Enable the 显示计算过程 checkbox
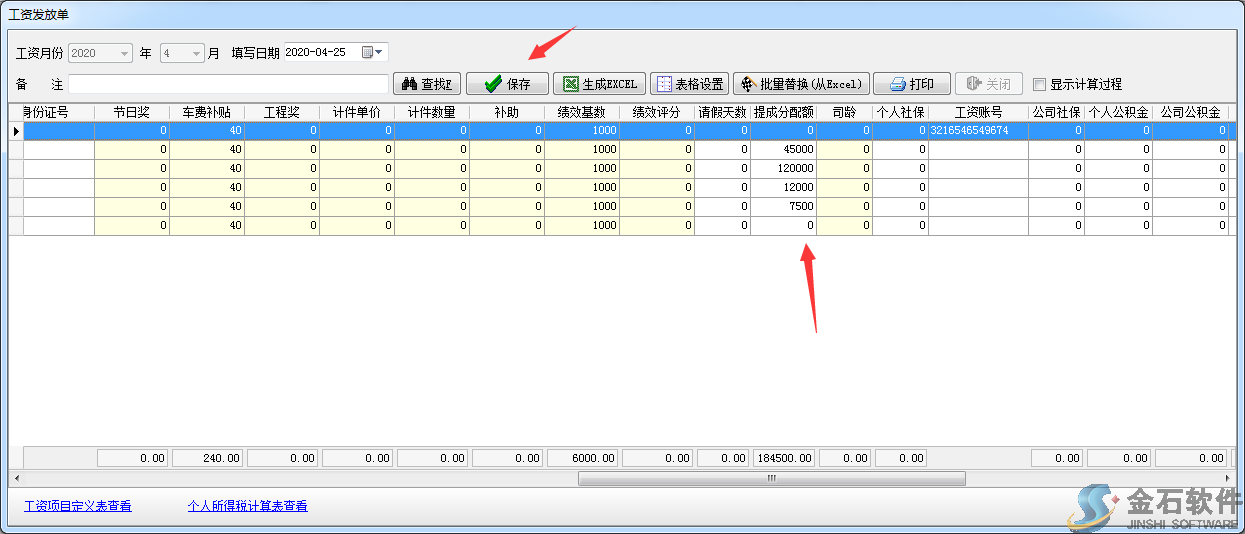 1040,85
